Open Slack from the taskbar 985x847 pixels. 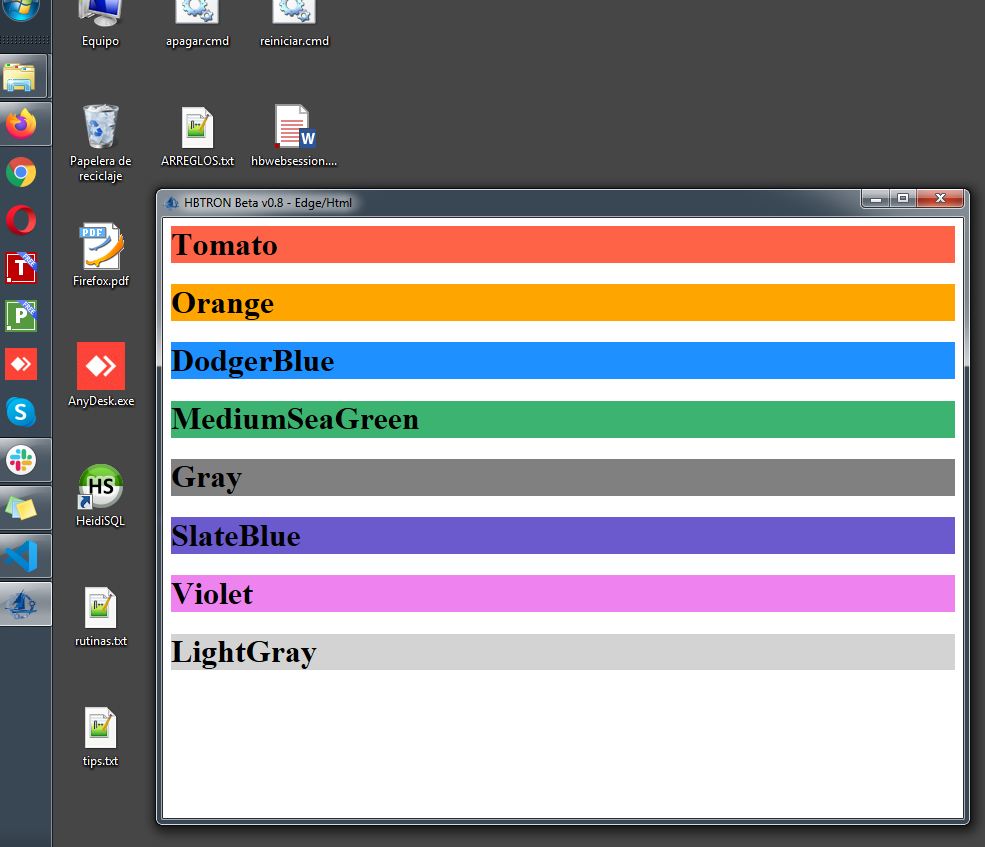21,459
